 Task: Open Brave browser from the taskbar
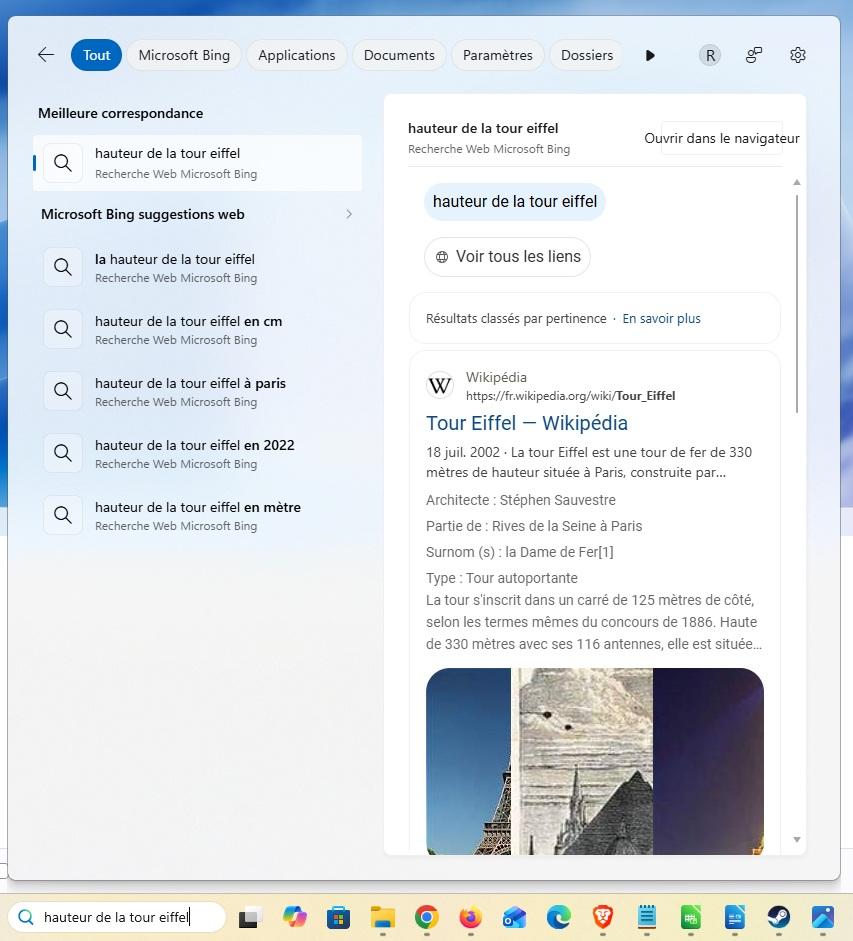(603, 917)
